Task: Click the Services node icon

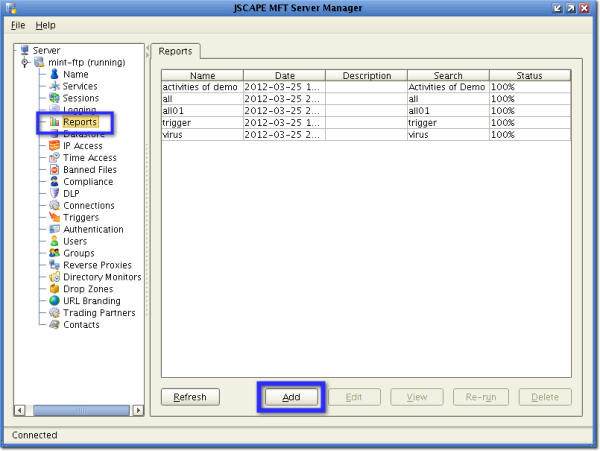Action: point(54,86)
